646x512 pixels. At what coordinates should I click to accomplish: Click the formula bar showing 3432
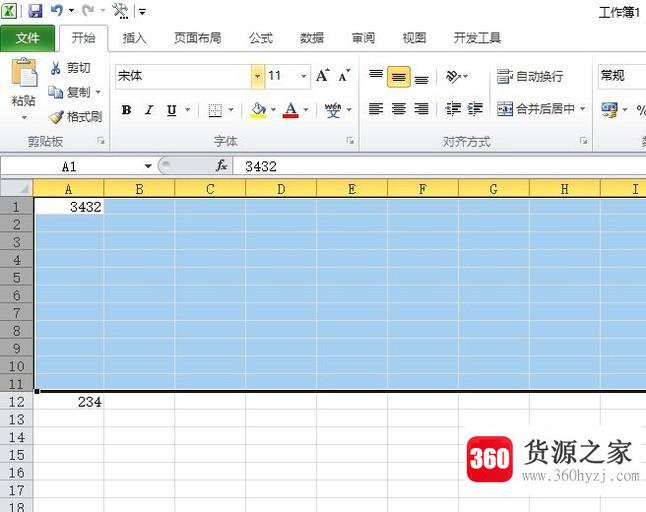tap(440, 166)
